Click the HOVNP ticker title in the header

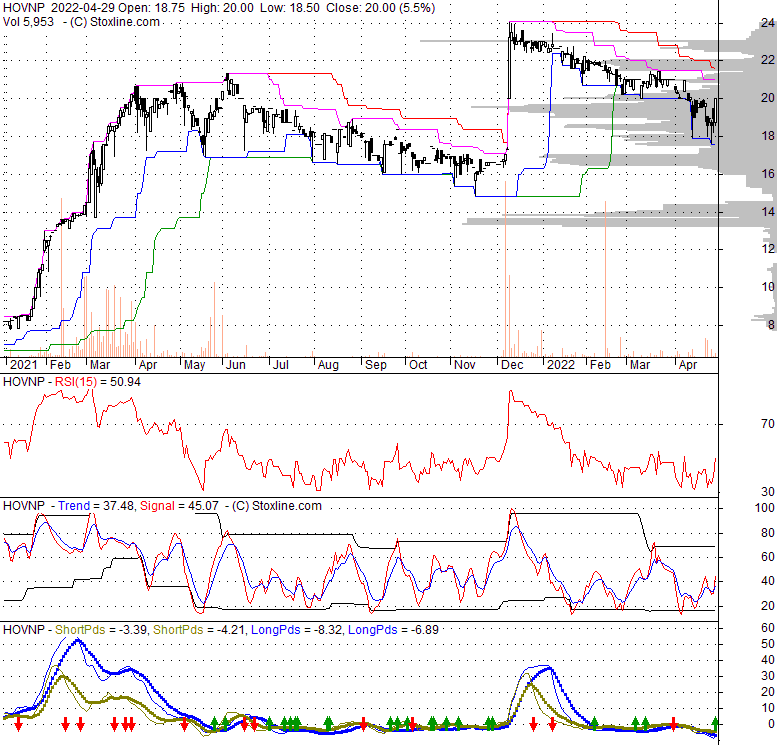(24, 8)
